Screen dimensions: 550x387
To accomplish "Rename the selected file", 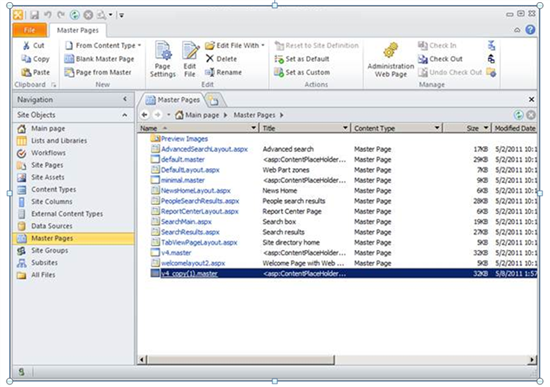I will (x=223, y=72).
